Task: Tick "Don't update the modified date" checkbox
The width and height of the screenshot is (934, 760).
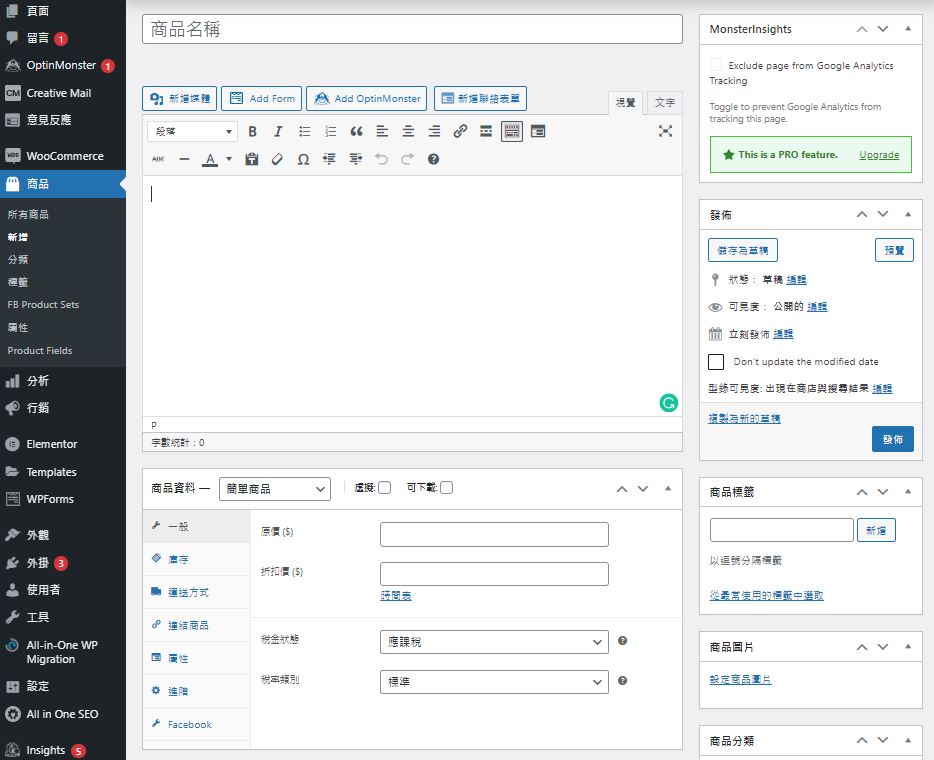Action: tap(716, 361)
